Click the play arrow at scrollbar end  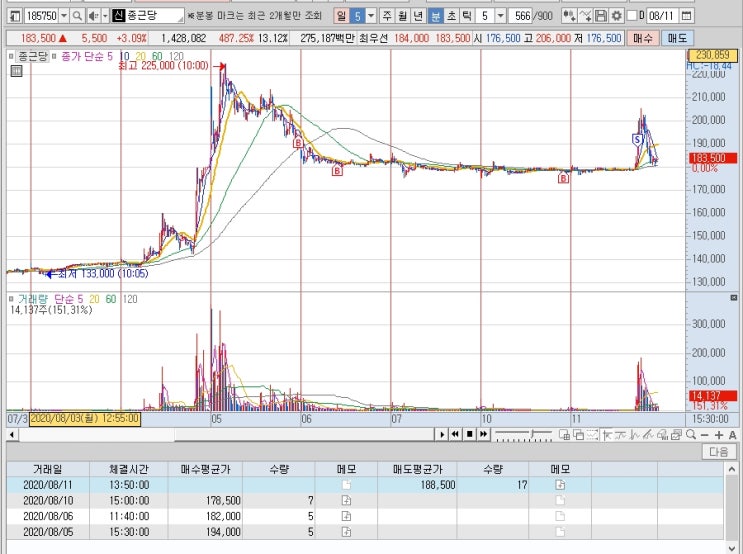[442, 434]
